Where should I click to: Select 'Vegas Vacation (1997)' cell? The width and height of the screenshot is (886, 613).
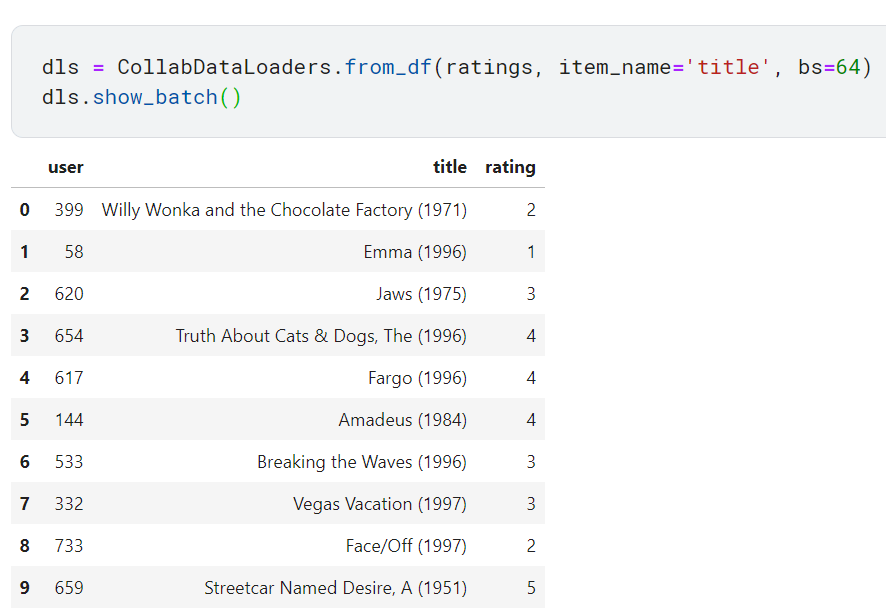pyautogui.click(x=380, y=504)
